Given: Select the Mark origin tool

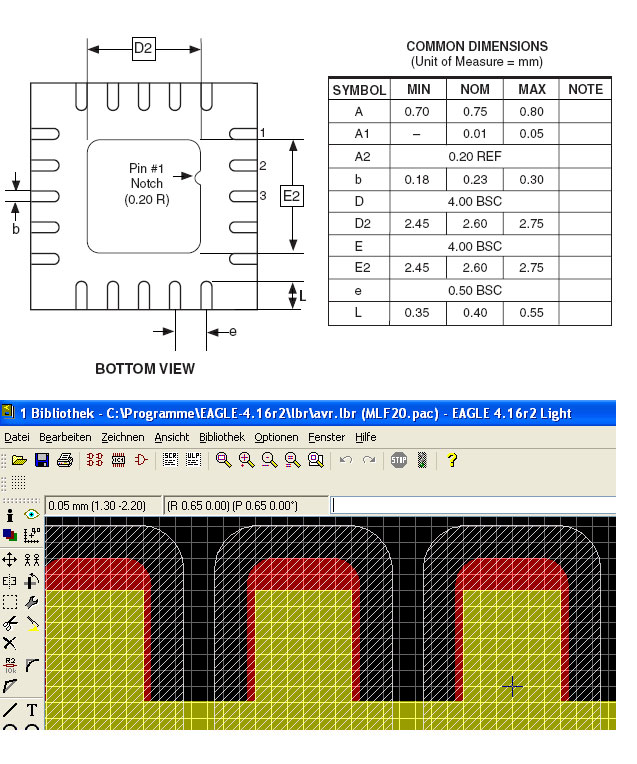Looking at the screenshot, I should click(x=32, y=535).
